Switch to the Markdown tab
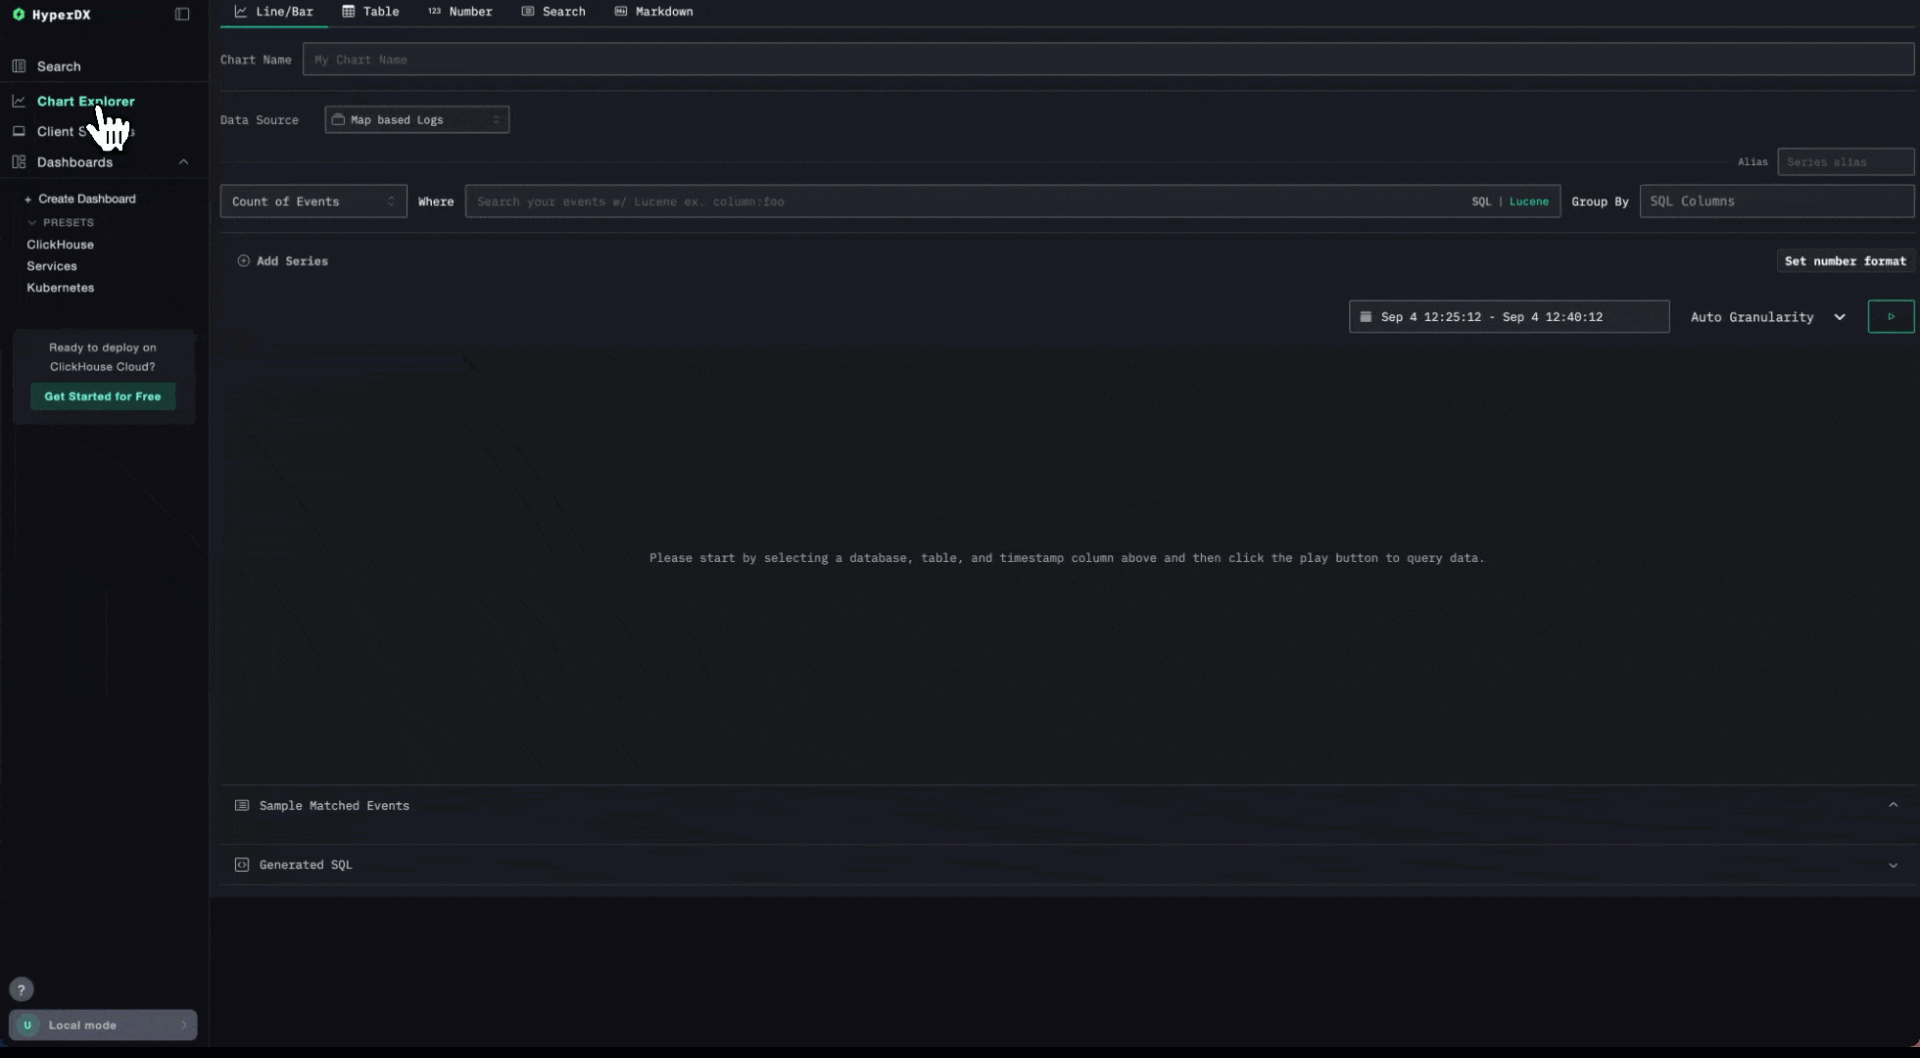The image size is (1920, 1058). (x=654, y=12)
